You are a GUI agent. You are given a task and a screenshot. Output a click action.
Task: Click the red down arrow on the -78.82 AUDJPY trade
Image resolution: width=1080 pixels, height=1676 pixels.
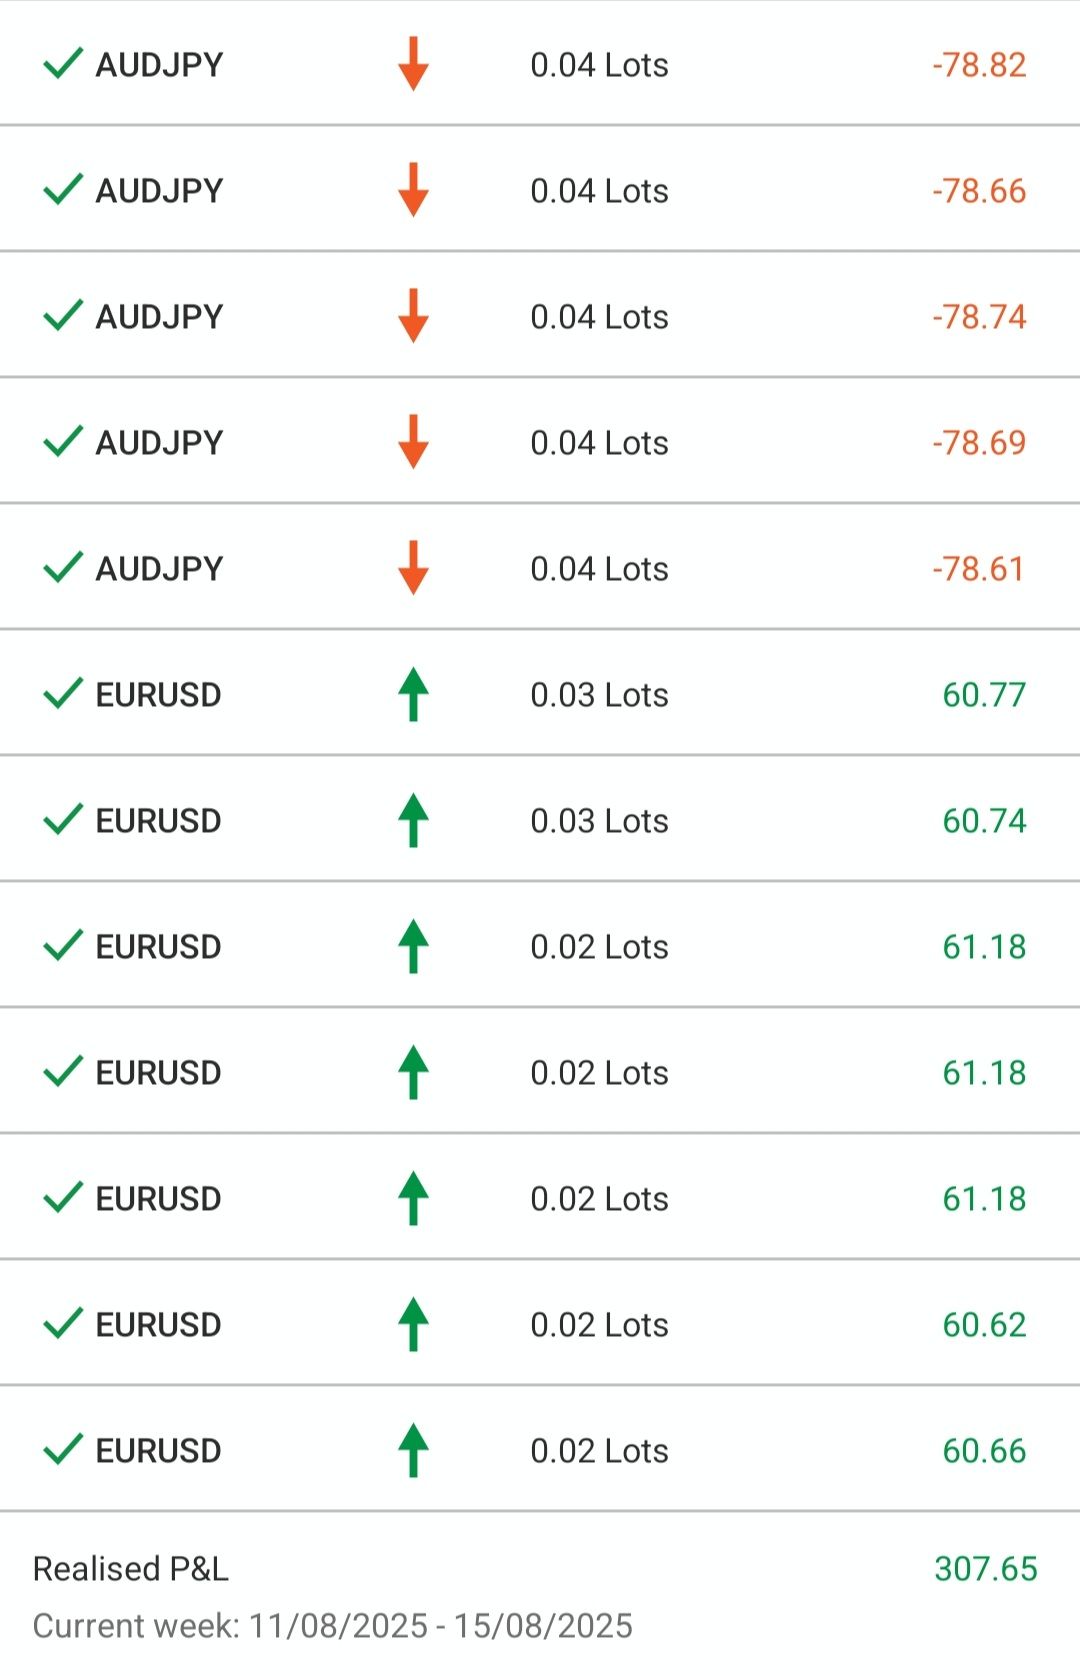[x=413, y=64]
